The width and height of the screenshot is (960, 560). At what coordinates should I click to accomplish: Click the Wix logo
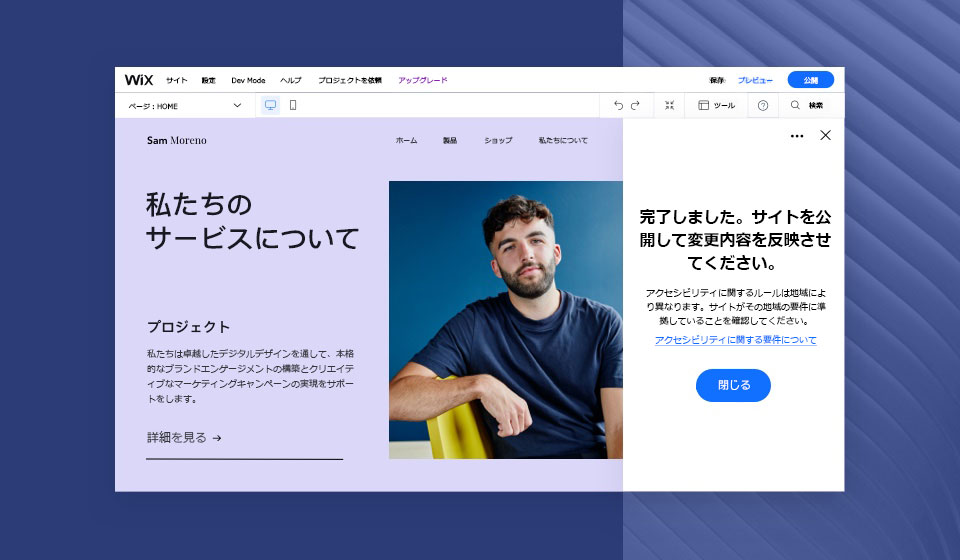139,80
